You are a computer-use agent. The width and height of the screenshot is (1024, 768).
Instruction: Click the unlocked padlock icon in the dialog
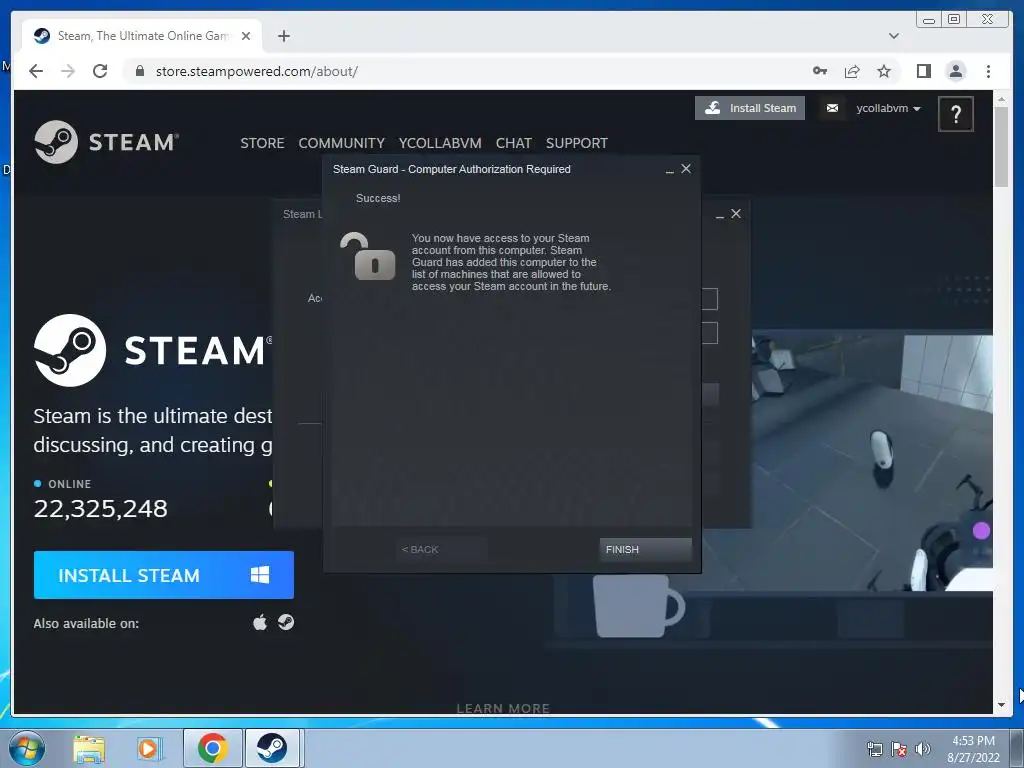click(368, 256)
